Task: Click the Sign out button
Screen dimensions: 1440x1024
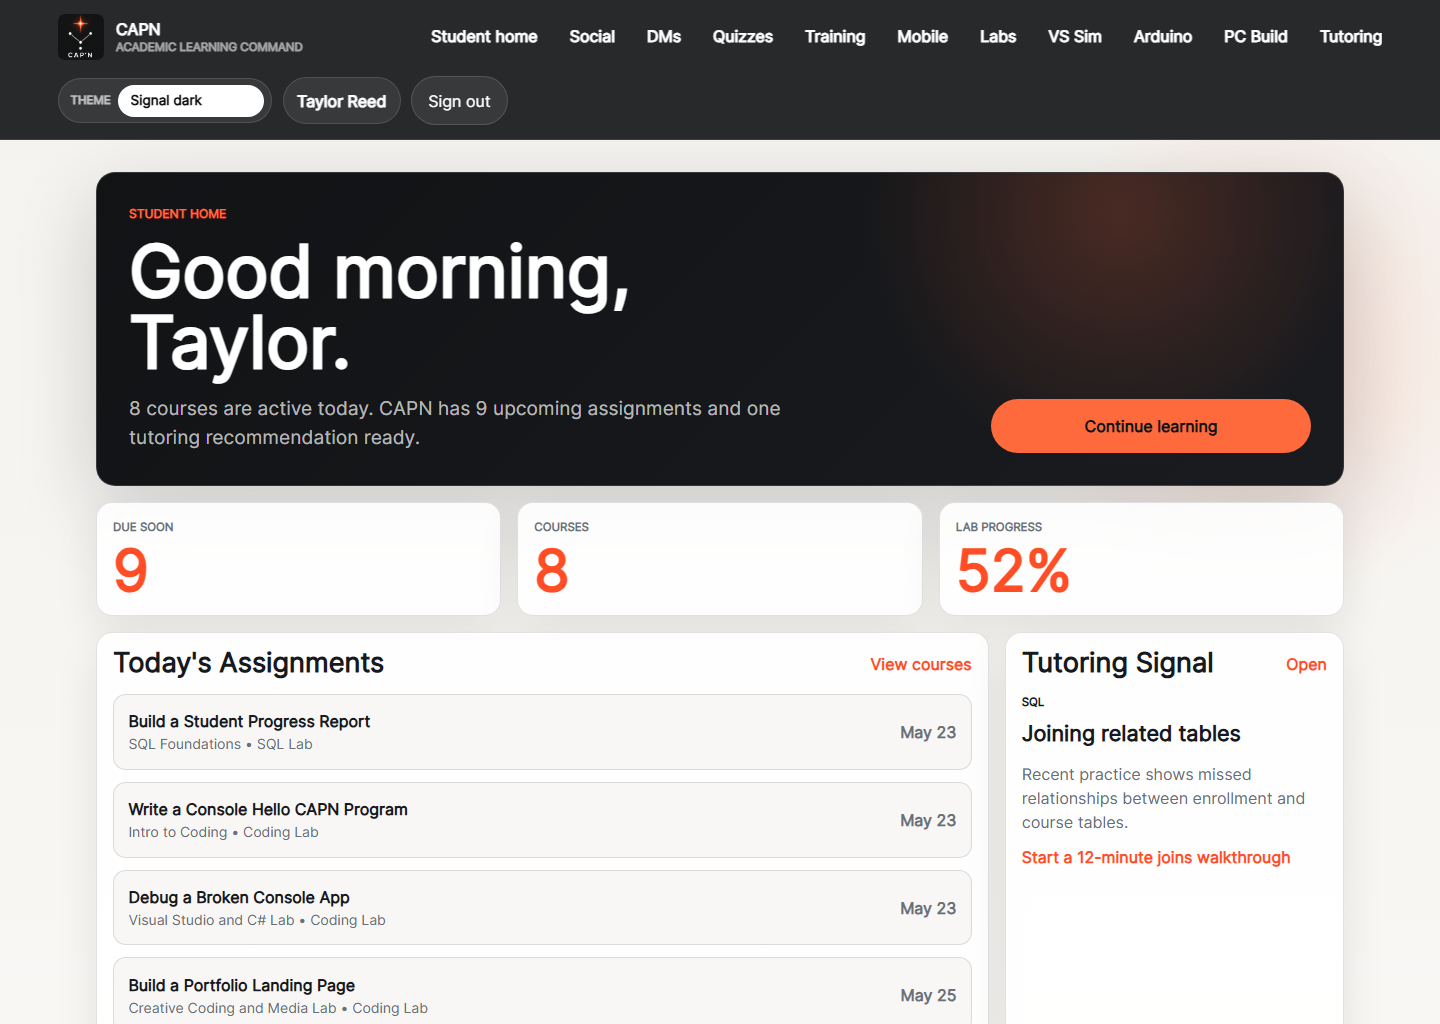Action: pos(459,101)
